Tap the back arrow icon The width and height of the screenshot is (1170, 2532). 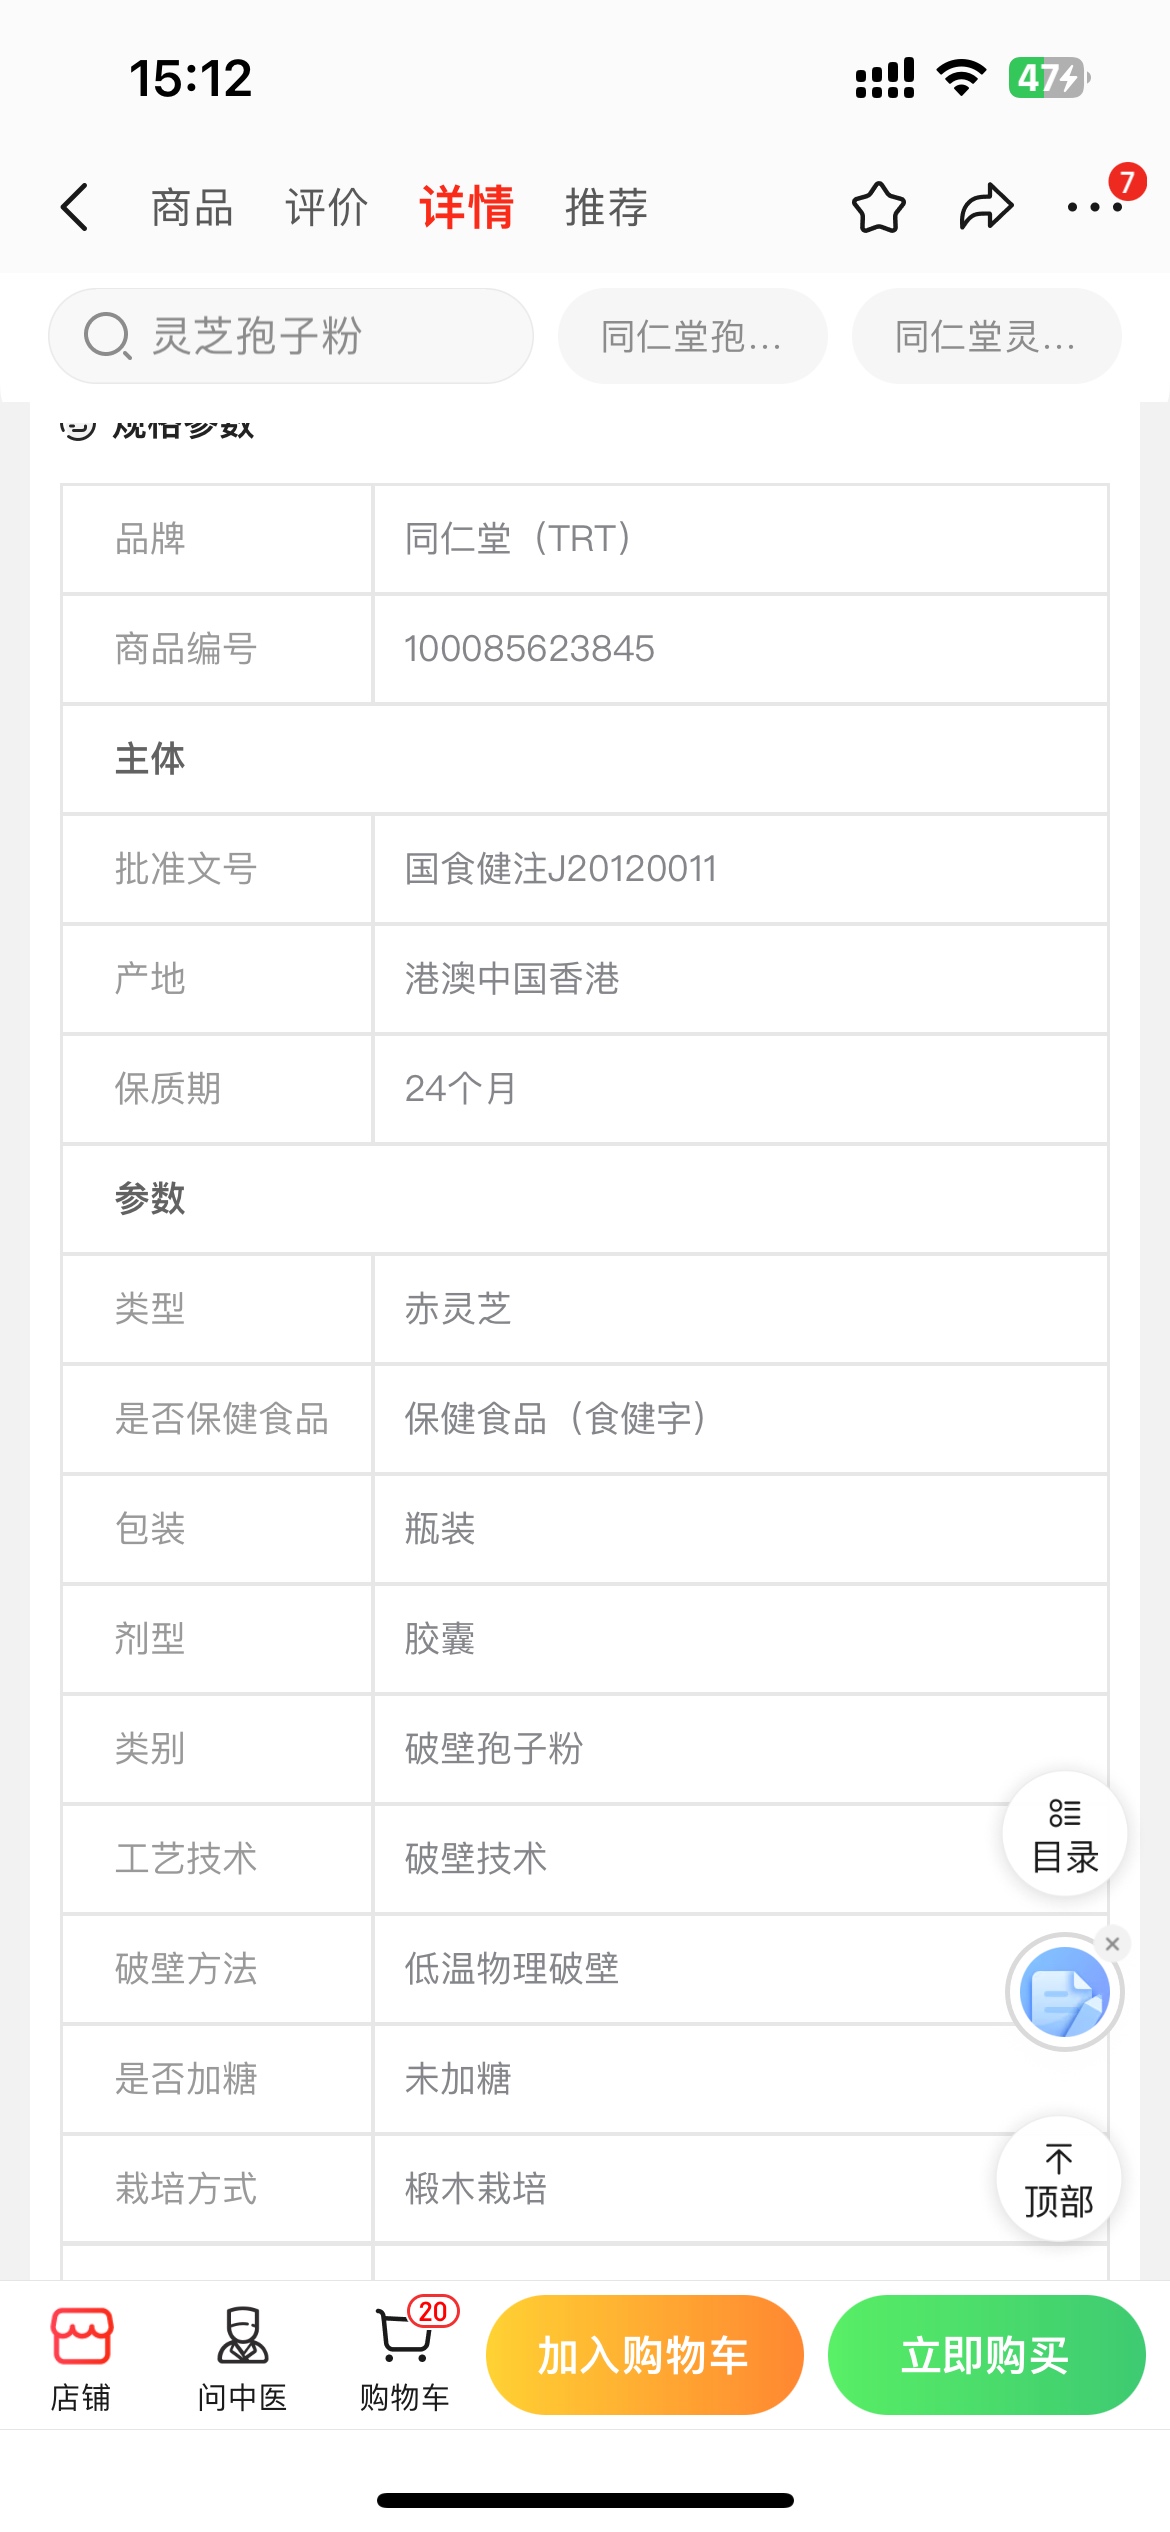tap(75, 207)
